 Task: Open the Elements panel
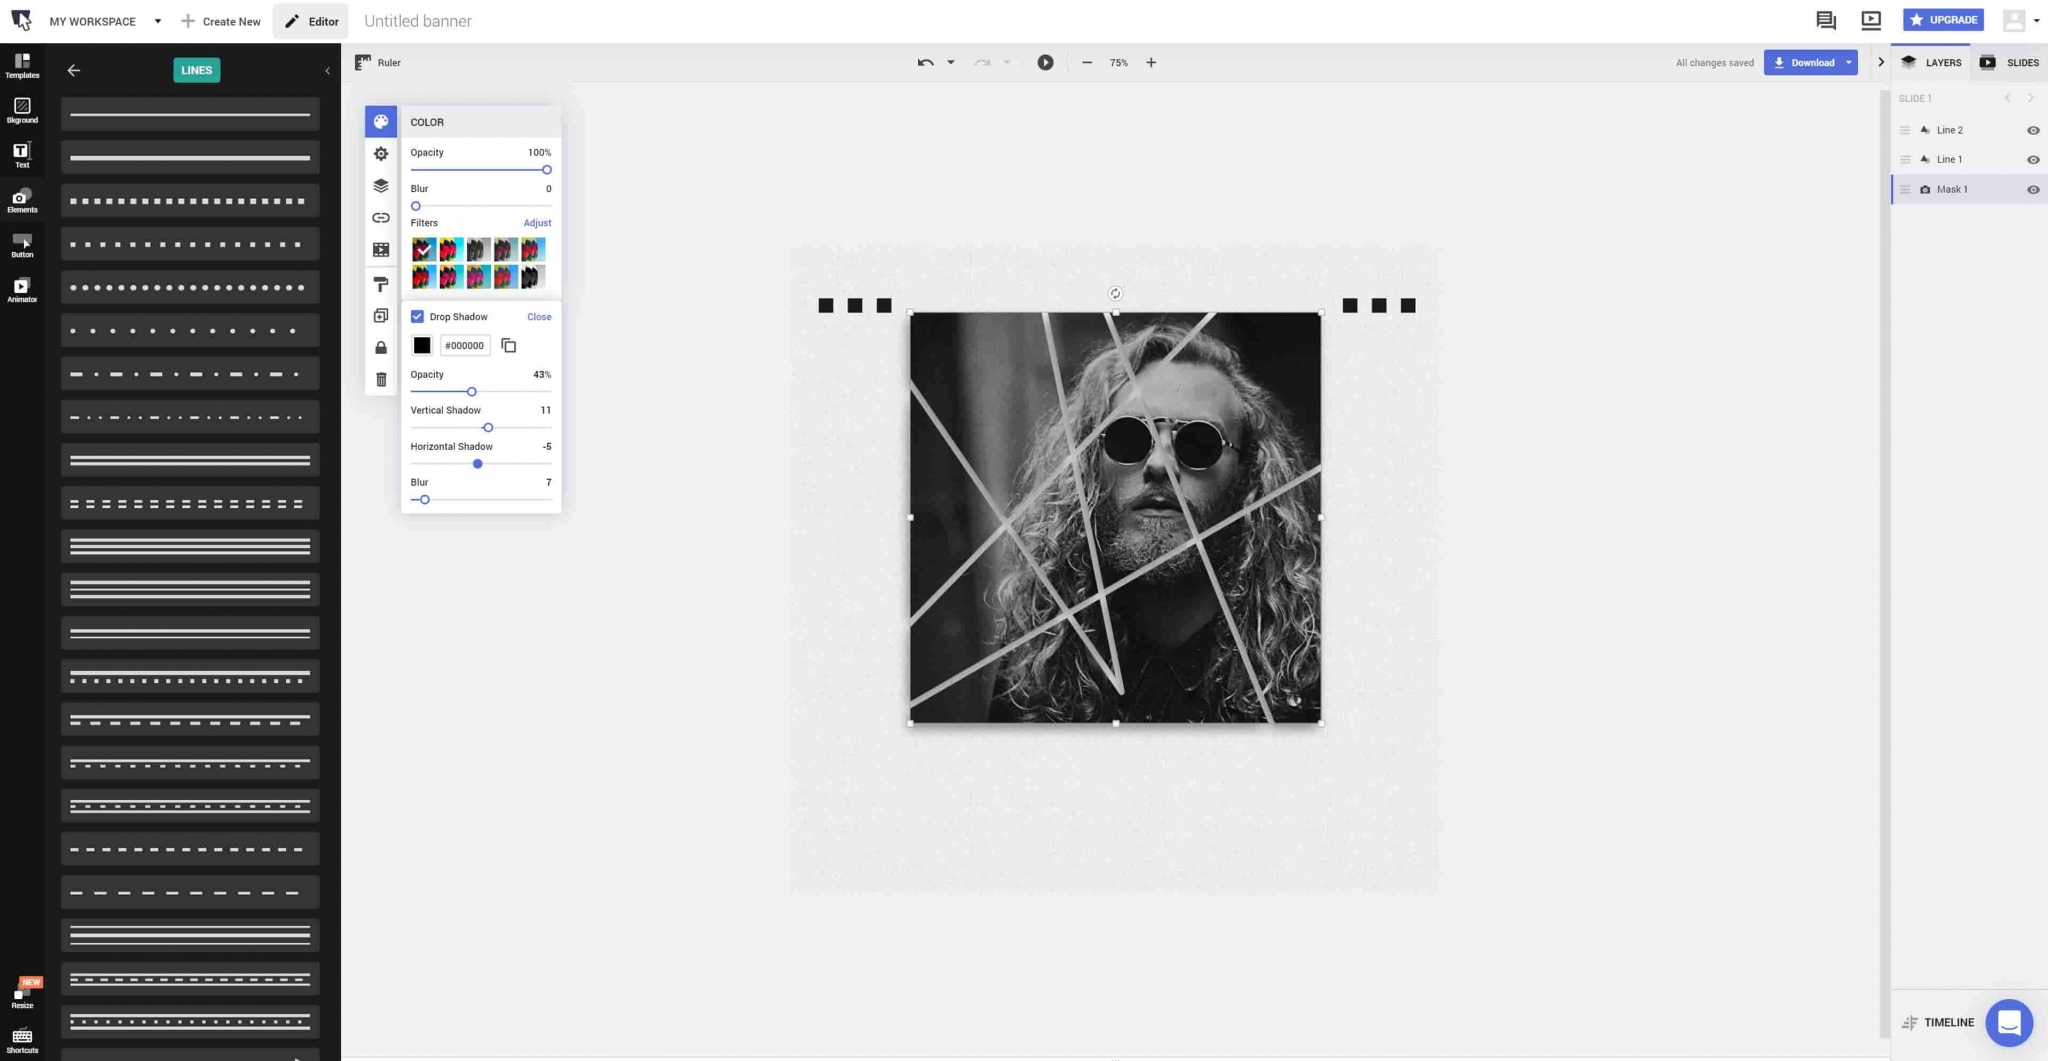click(x=22, y=200)
